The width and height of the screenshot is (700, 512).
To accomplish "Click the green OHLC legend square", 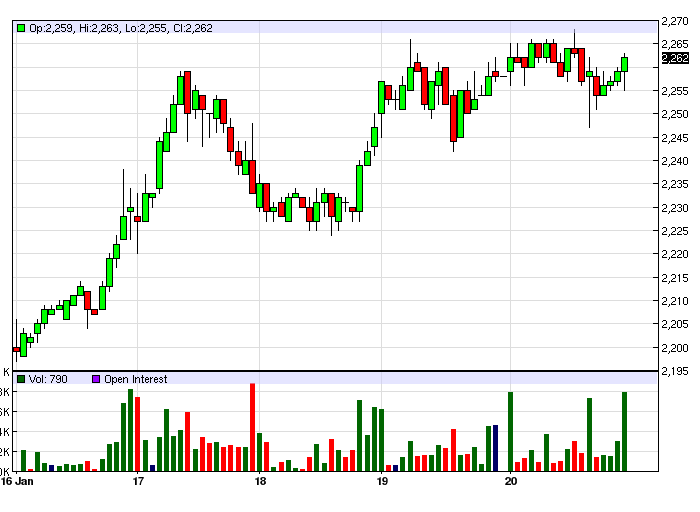I will [20, 28].
